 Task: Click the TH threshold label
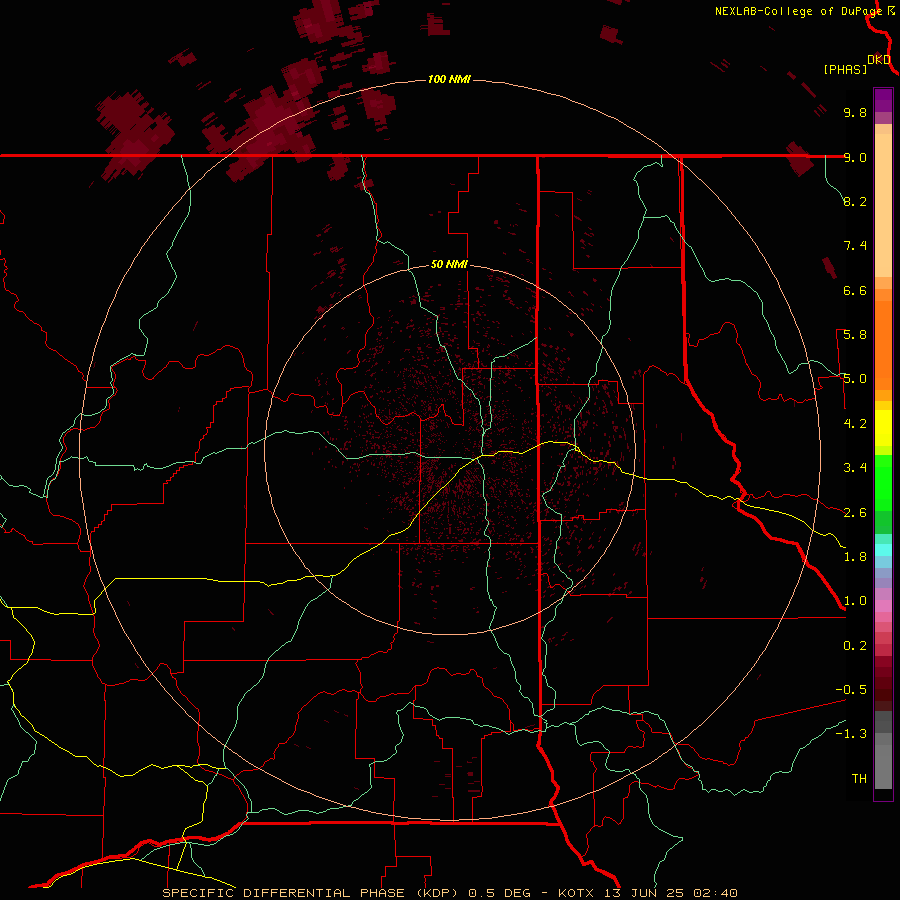pos(859,779)
